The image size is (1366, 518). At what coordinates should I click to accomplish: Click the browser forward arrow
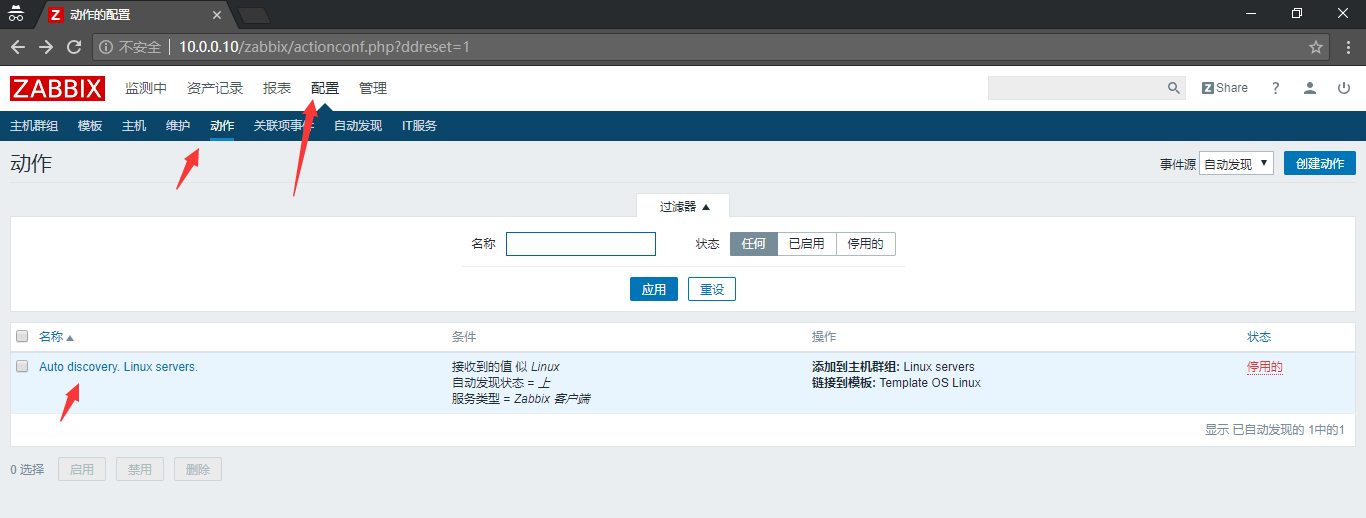[46, 47]
